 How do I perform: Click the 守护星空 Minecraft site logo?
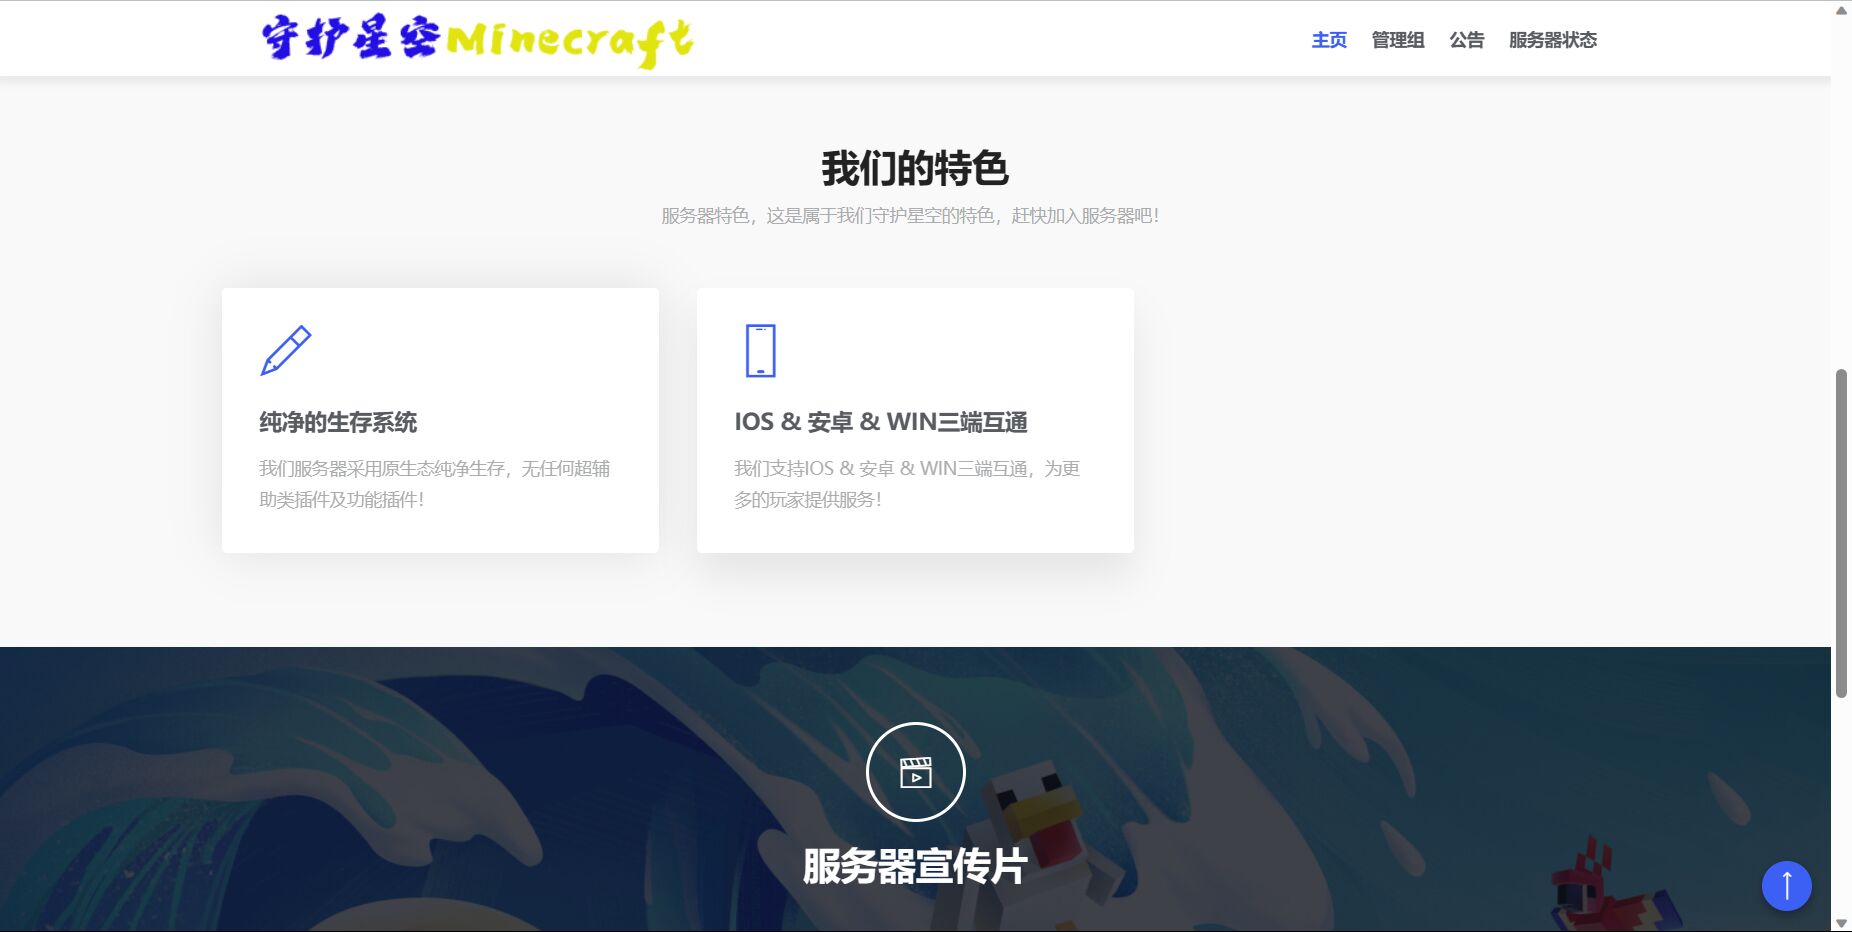(x=477, y=40)
